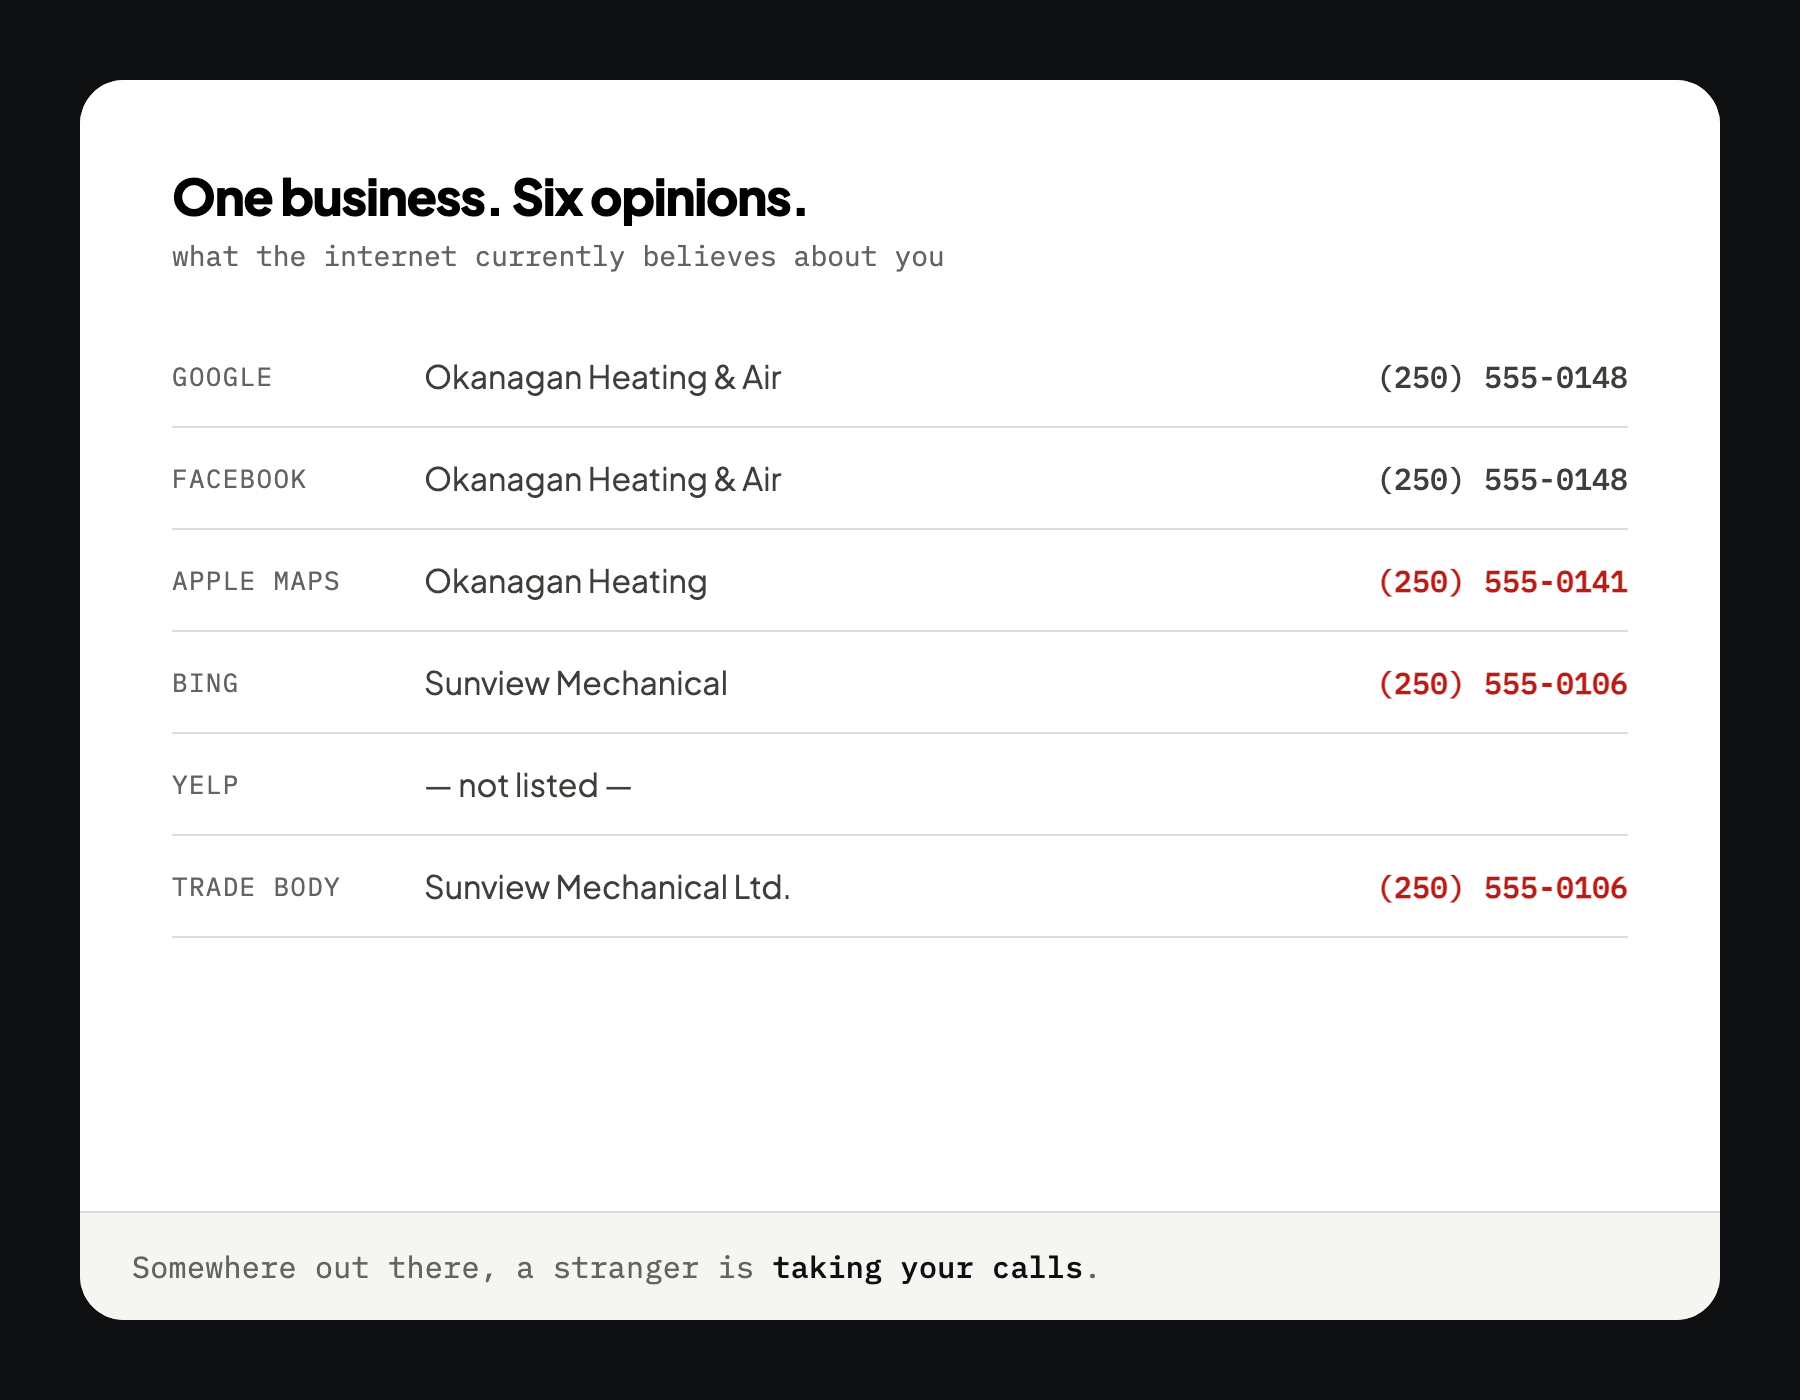Select the 'not listed' Yelp entry
The width and height of the screenshot is (1800, 1400).
[x=528, y=786]
